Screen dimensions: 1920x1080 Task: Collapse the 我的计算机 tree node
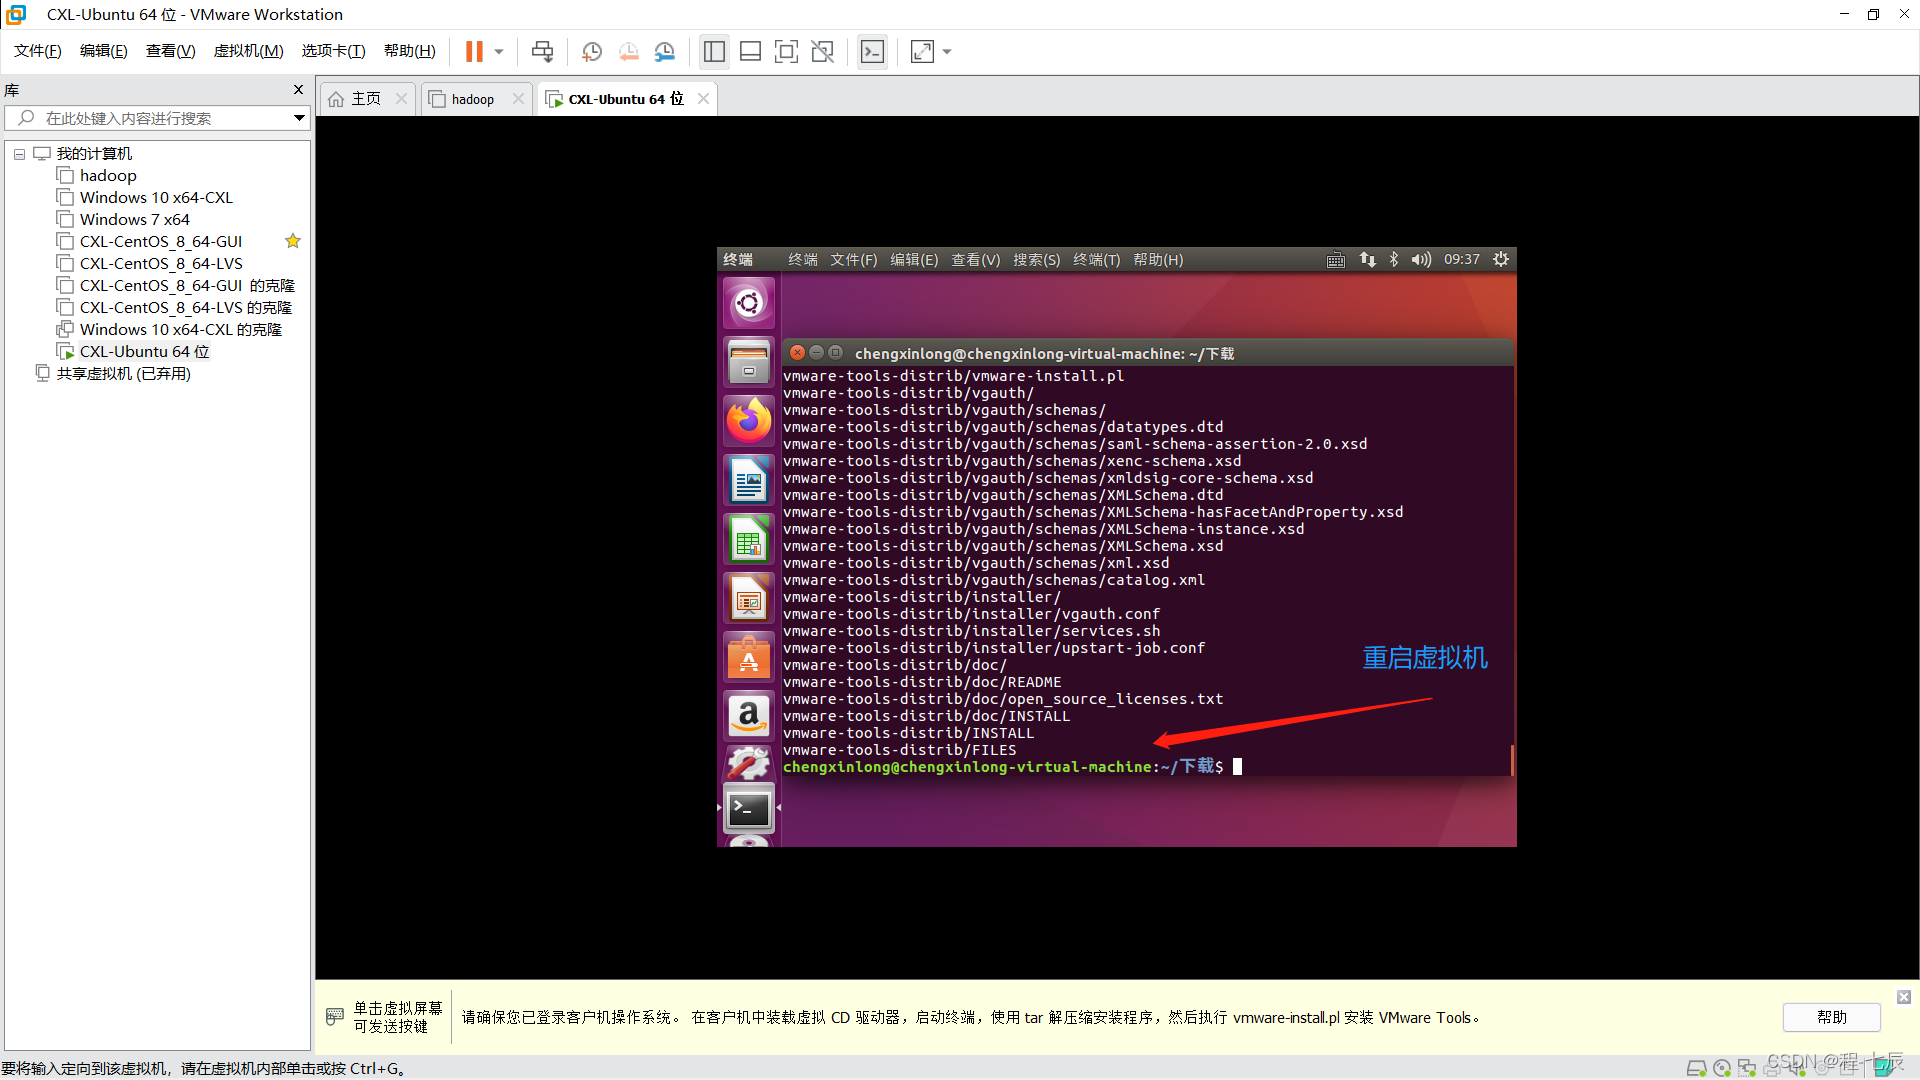point(19,154)
